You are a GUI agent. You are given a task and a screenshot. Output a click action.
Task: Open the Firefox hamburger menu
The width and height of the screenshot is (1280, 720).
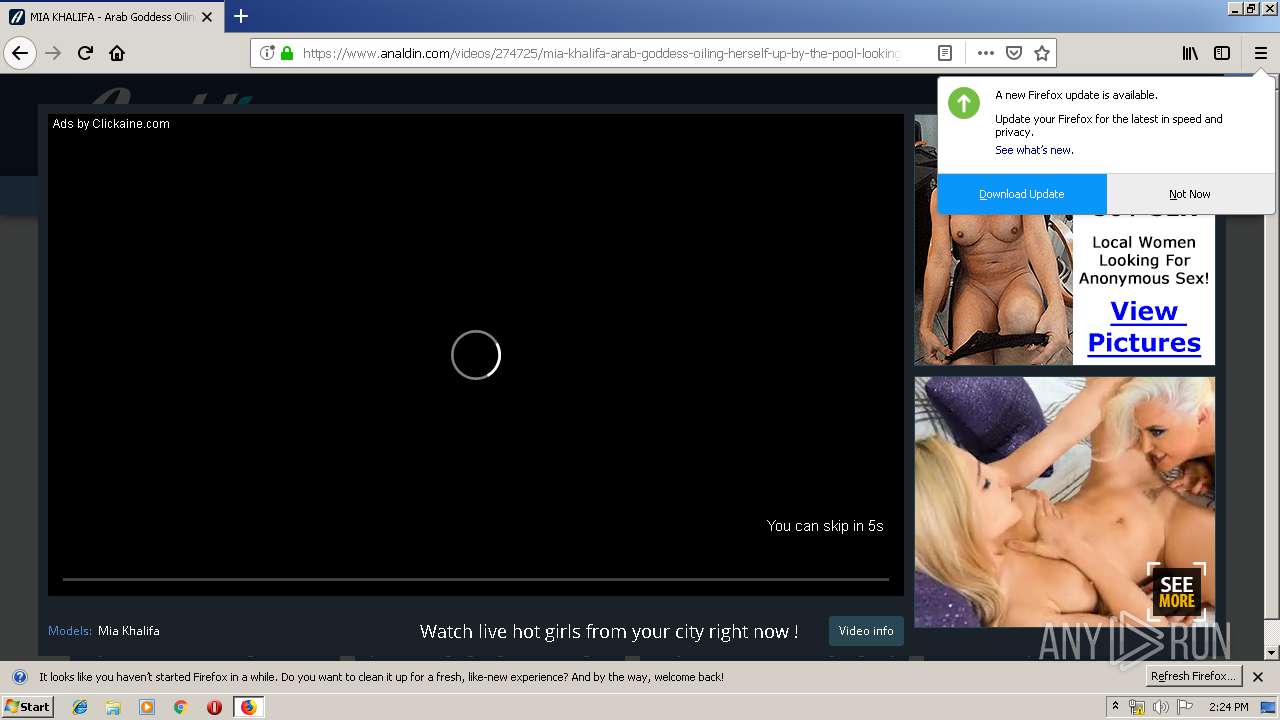click(1260, 53)
